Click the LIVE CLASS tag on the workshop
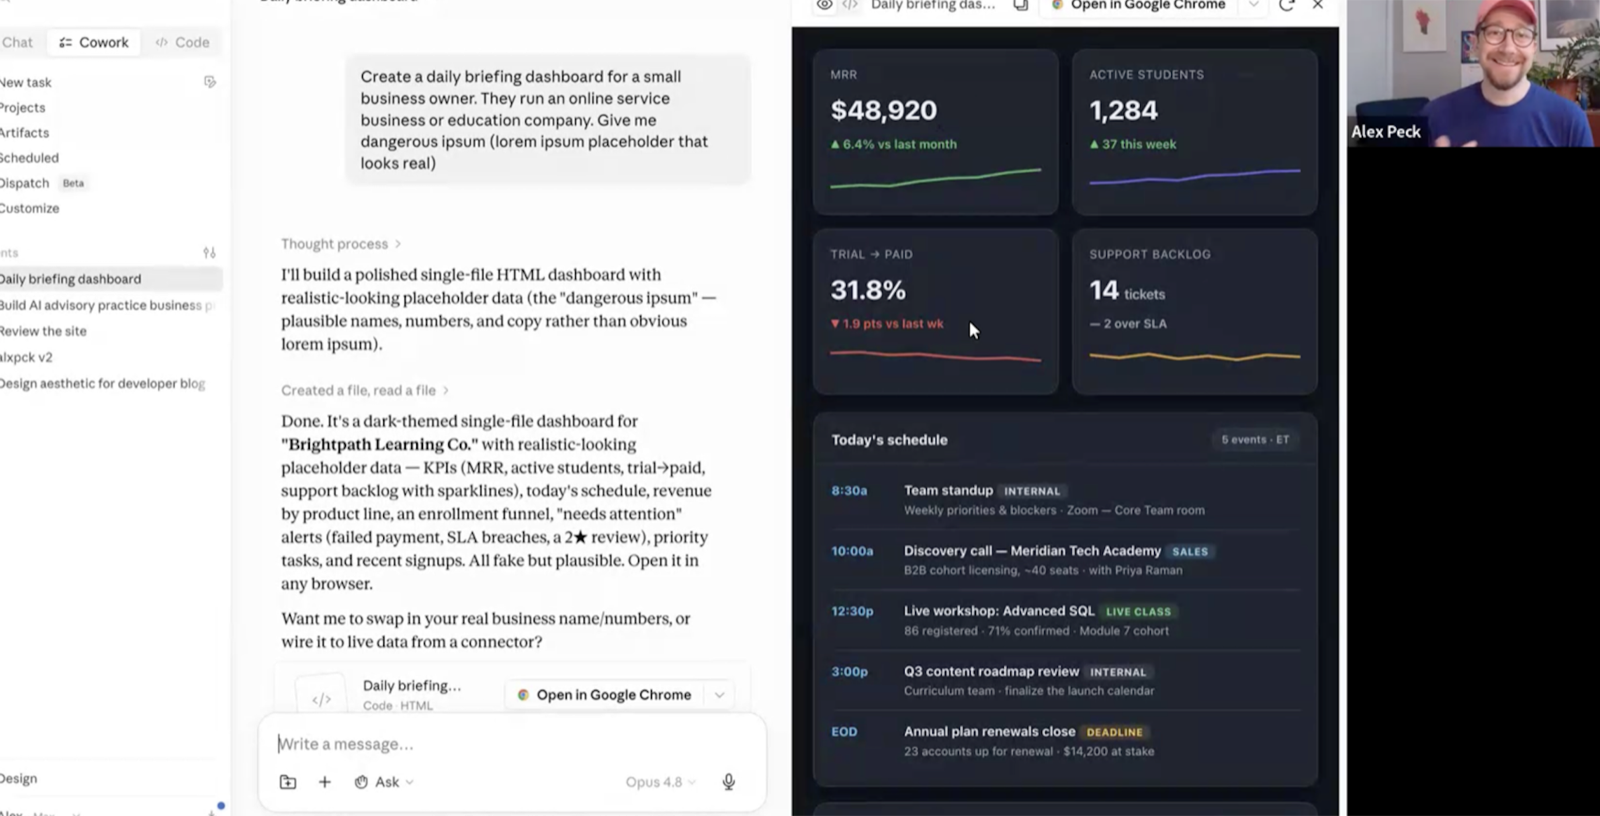 pos(1138,611)
